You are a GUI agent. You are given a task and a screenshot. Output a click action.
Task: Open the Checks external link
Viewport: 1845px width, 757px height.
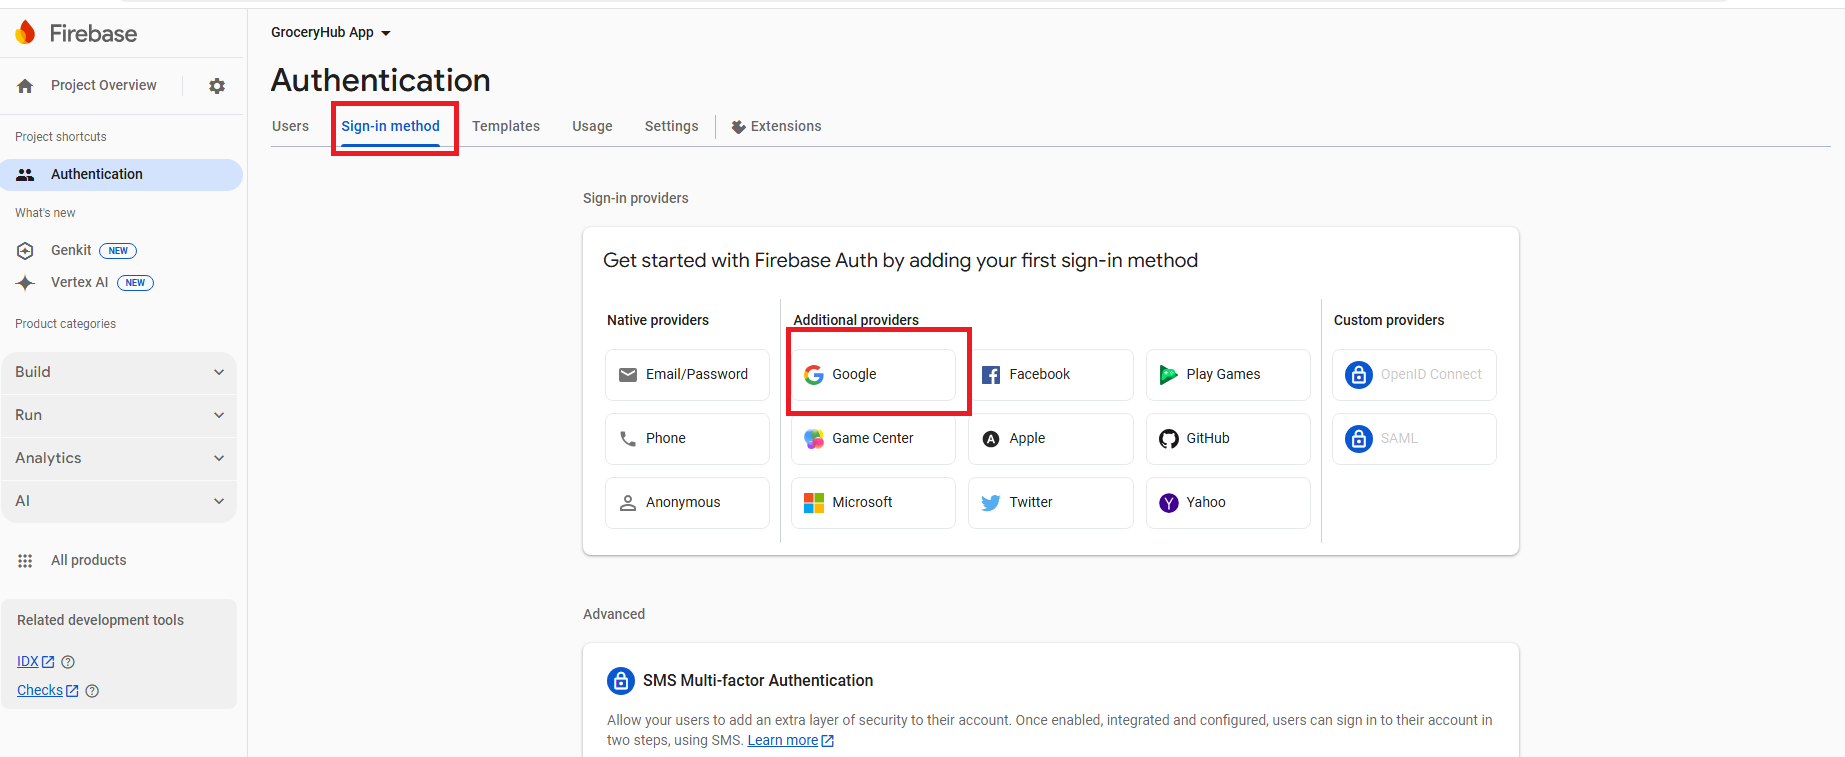point(48,691)
